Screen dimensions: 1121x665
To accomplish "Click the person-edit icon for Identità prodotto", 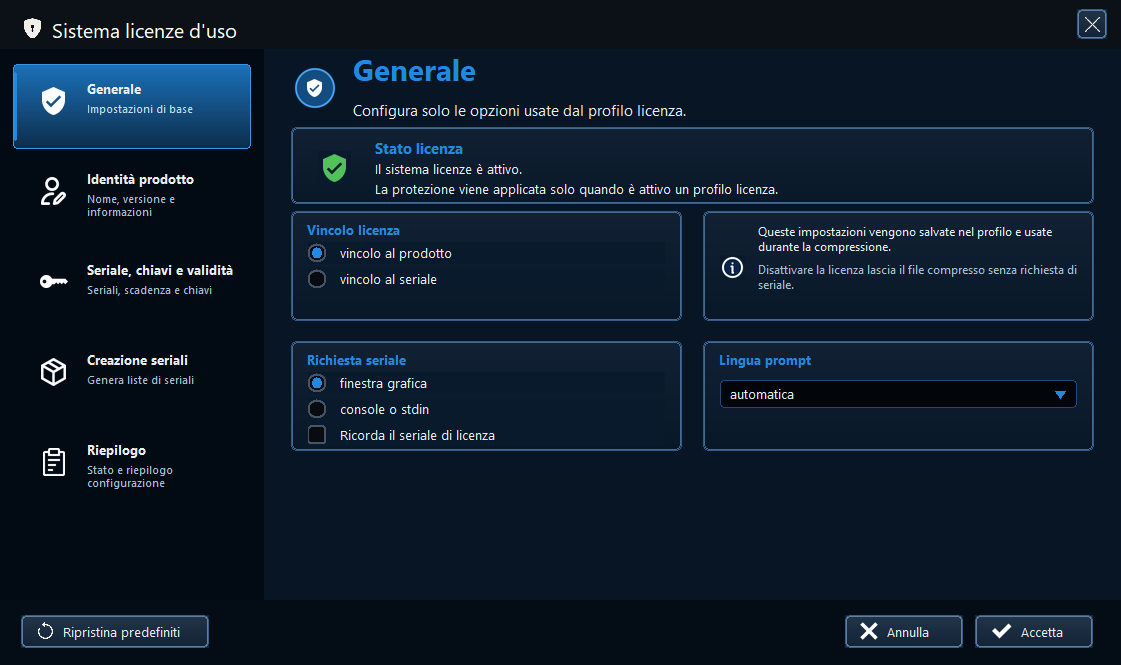I will click(53, 192).
